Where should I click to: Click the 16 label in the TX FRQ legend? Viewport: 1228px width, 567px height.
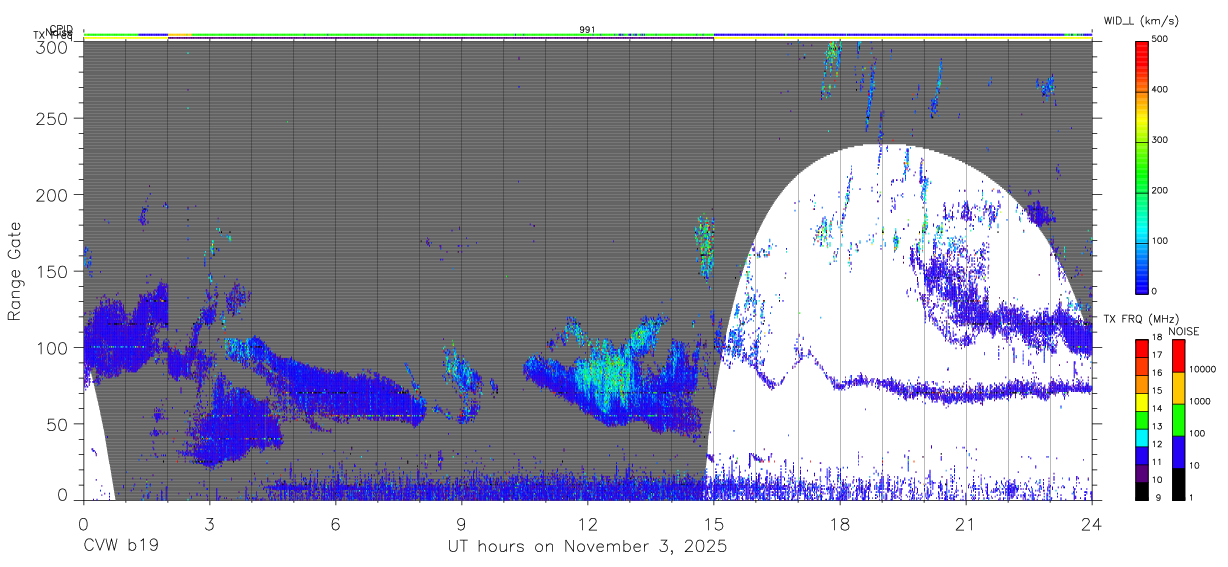tap(1156, 373)
